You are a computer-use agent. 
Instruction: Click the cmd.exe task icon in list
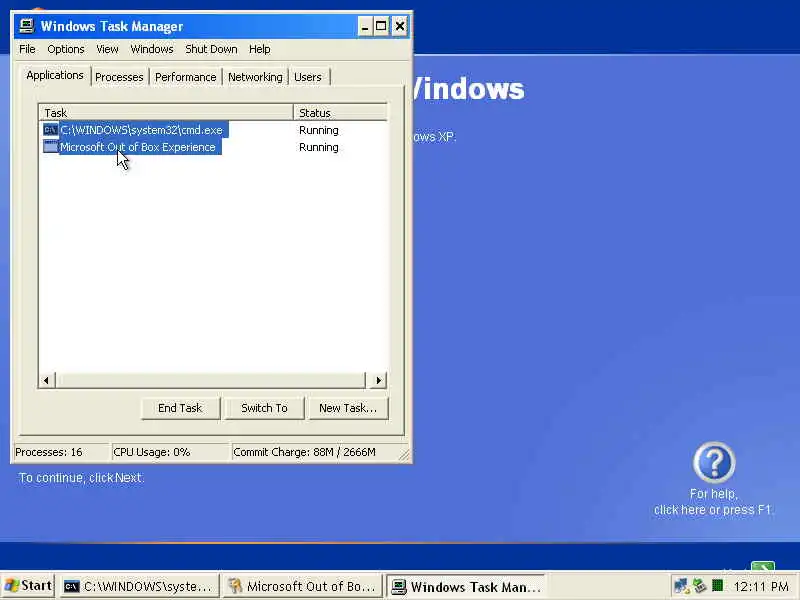[51, 130]
